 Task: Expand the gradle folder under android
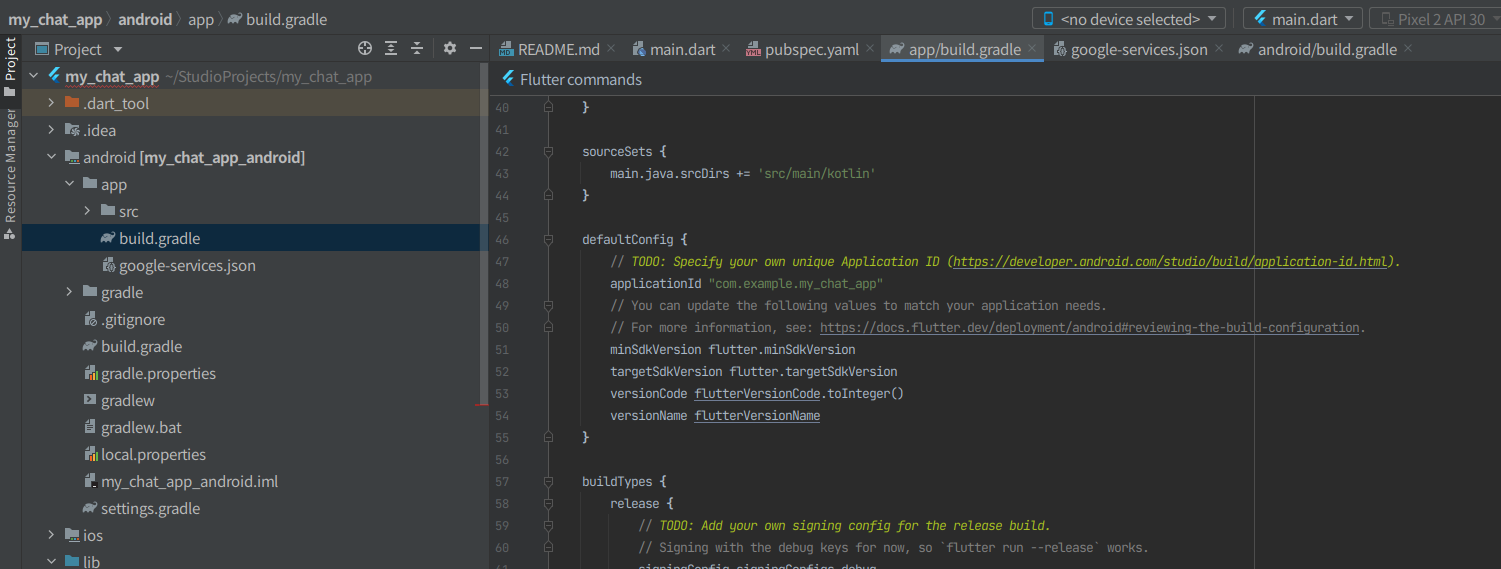[69, 292]
